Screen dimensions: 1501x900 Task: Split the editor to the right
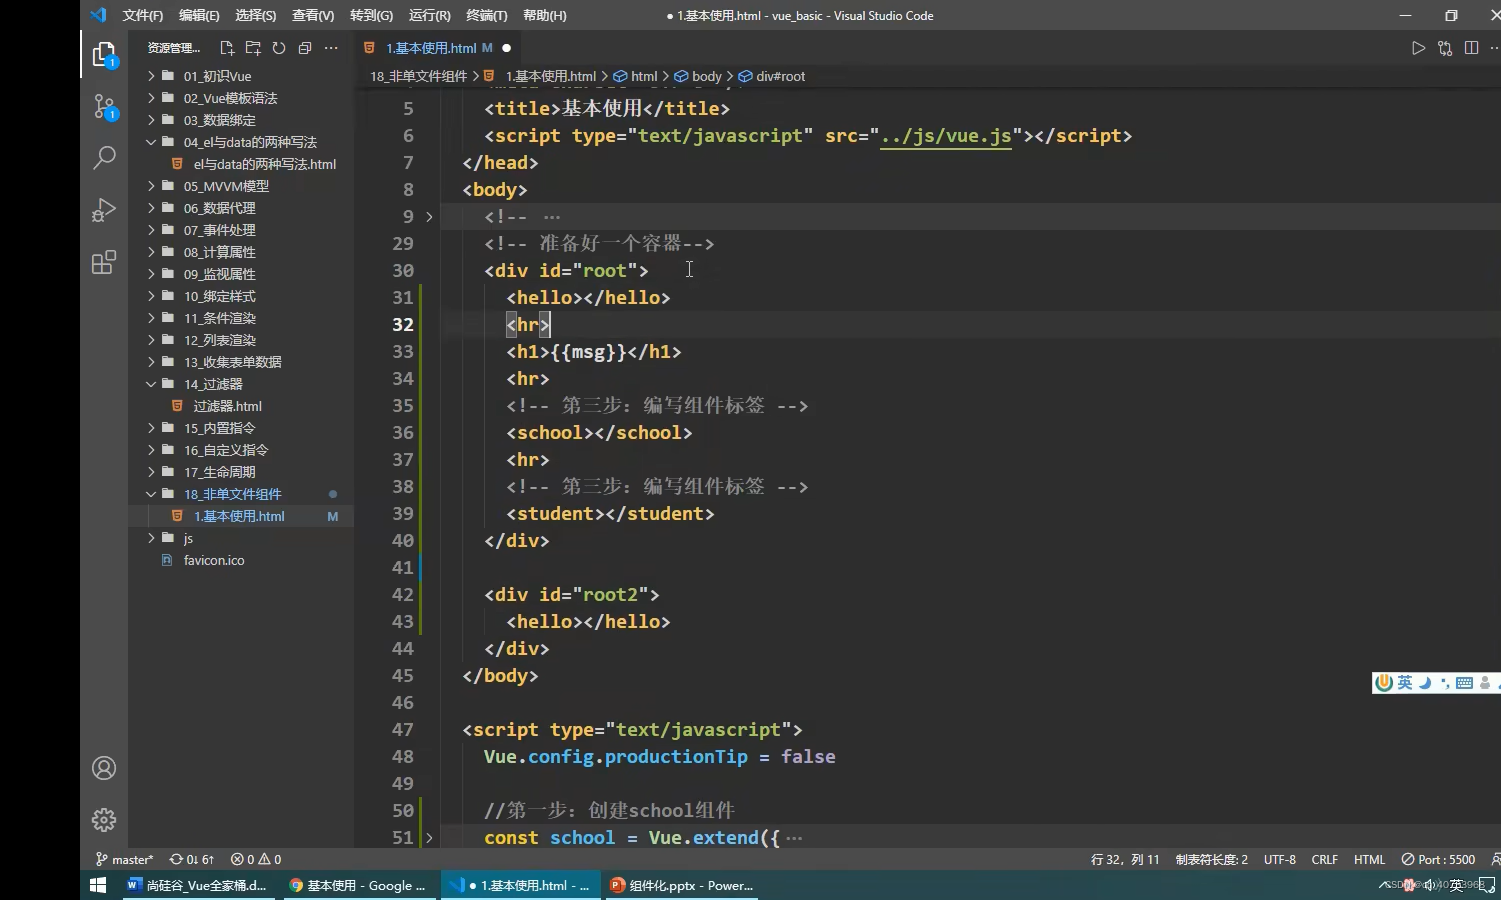[x=1471, y=48]
